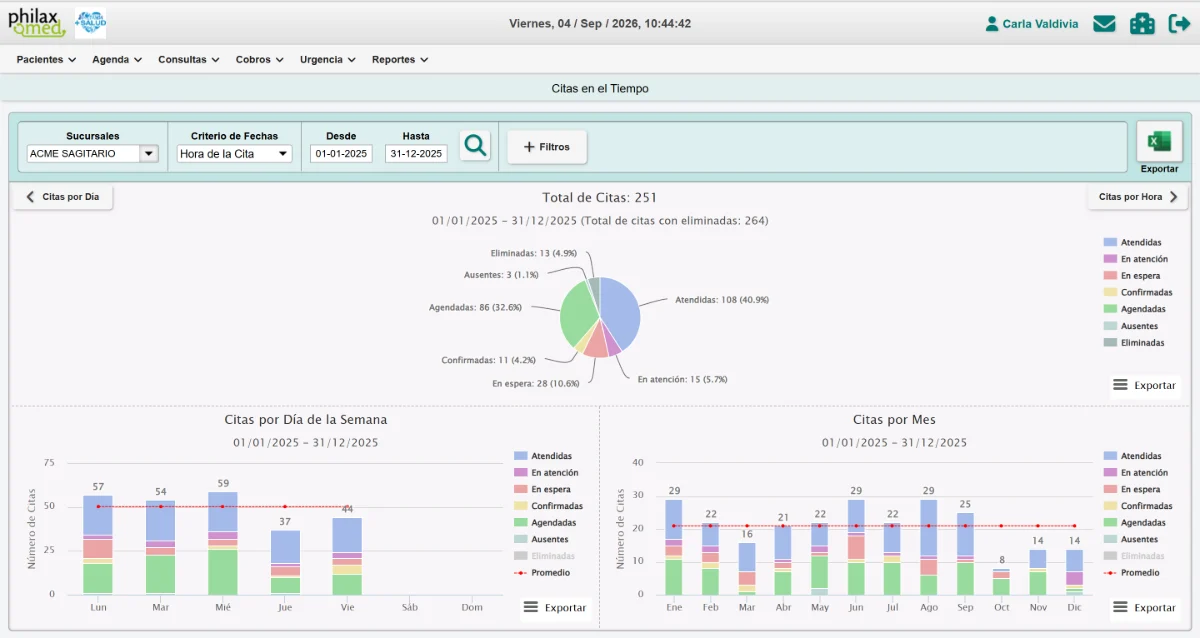The width and height of the screenshot is (1200, 638).
Task: Click the Mié bar in weekday chart
Action: (x=223, y=543)
